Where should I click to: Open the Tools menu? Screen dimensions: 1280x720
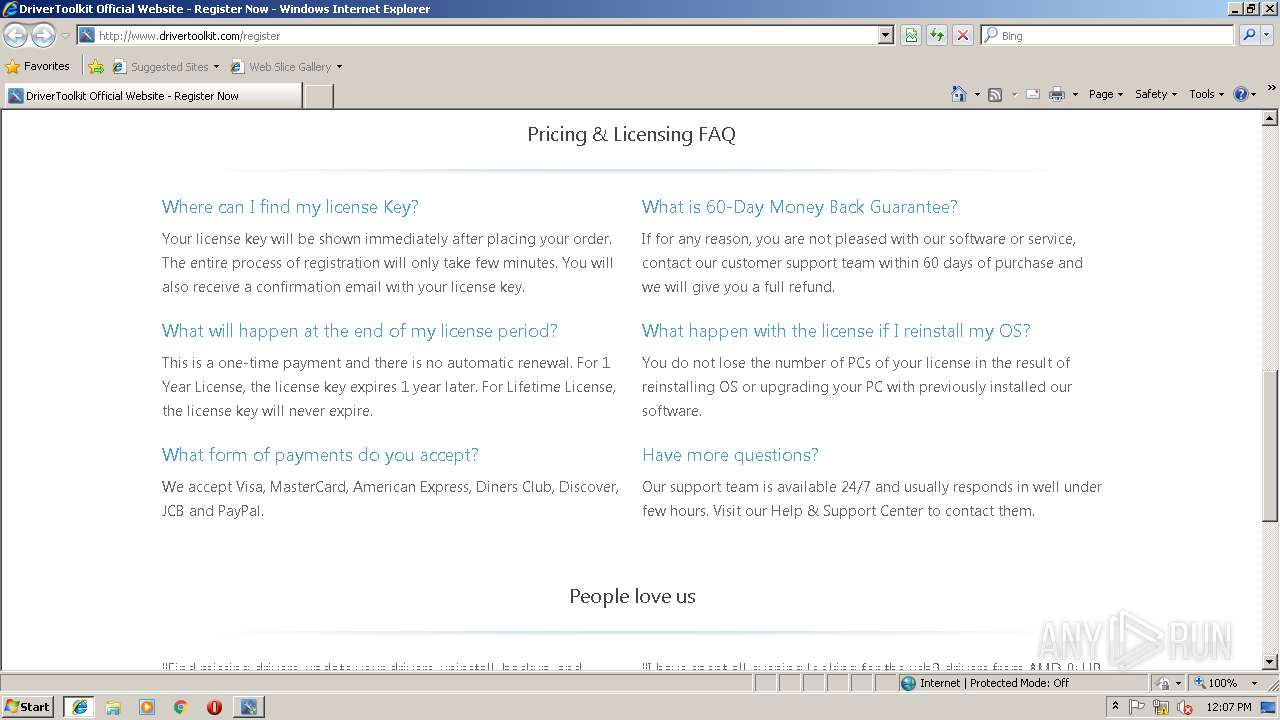[1206, 94]
